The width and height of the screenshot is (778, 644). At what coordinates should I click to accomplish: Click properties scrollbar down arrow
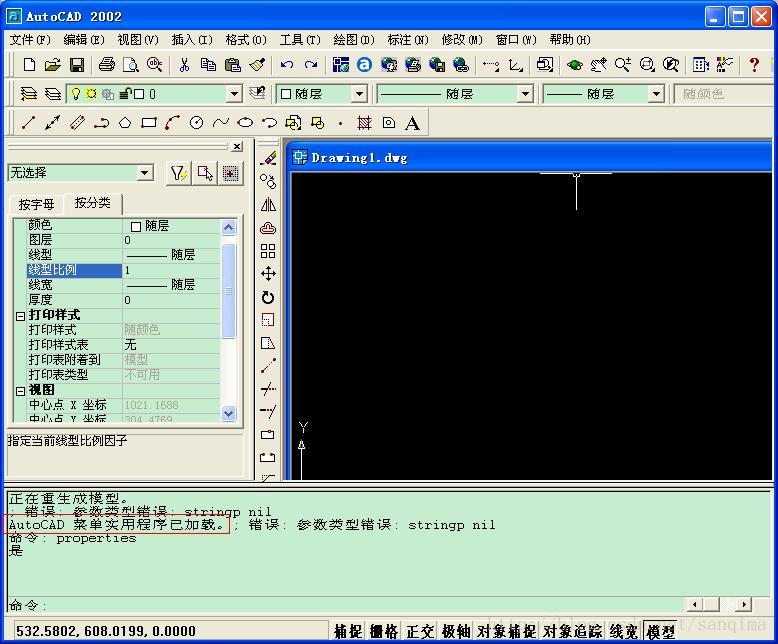click(228, 413)
